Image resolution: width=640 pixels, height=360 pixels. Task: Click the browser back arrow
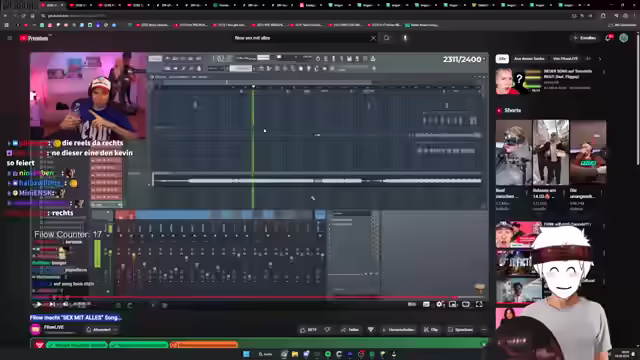(x=5, y=16)
